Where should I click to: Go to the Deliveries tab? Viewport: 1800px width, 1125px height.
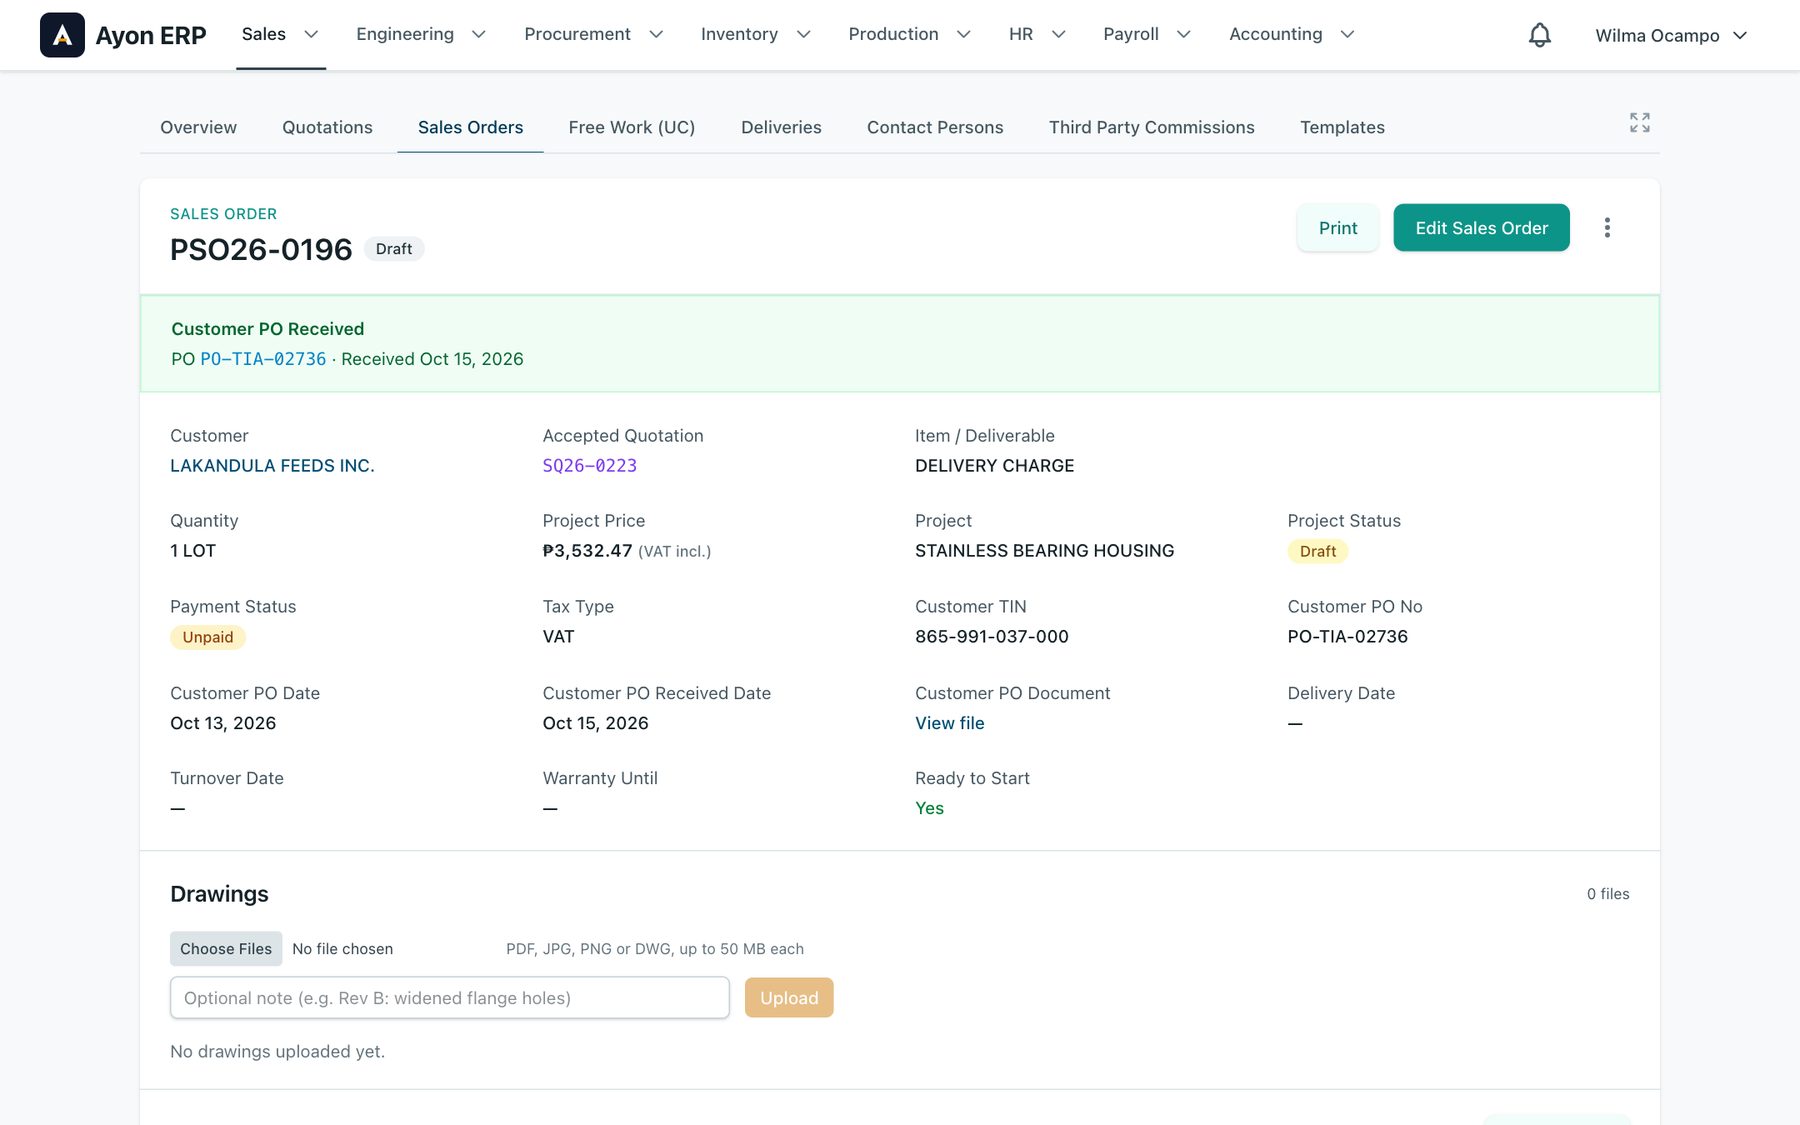tap(781, 127)
